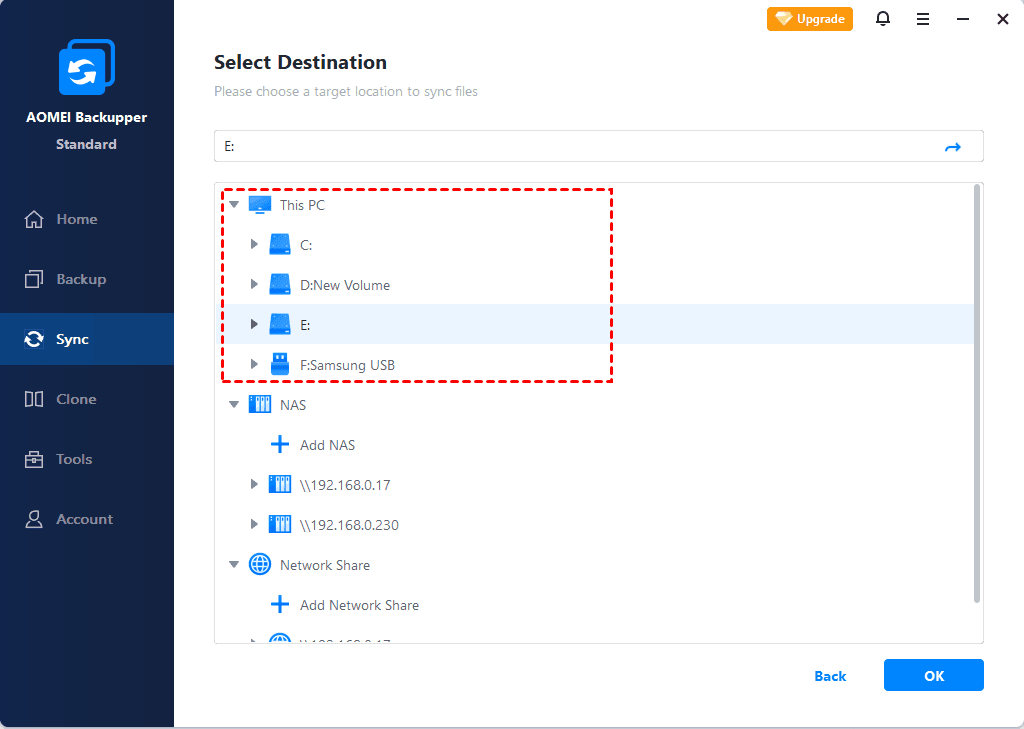Click the orange Upgrade button

click(x=810, y=19)
